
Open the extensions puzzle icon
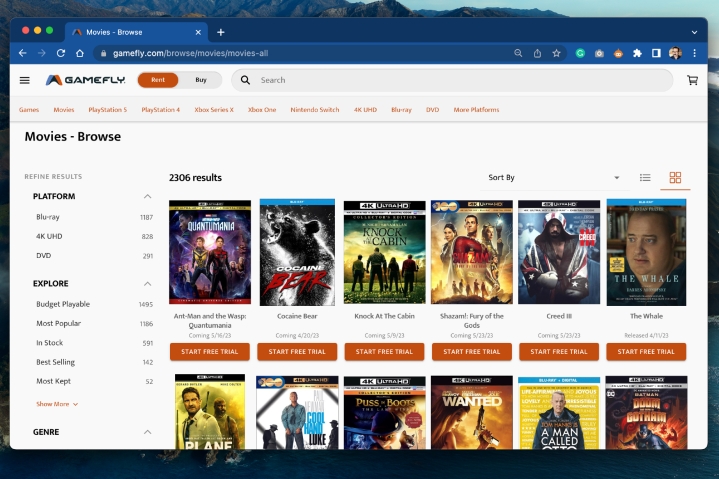coord(637,53)
